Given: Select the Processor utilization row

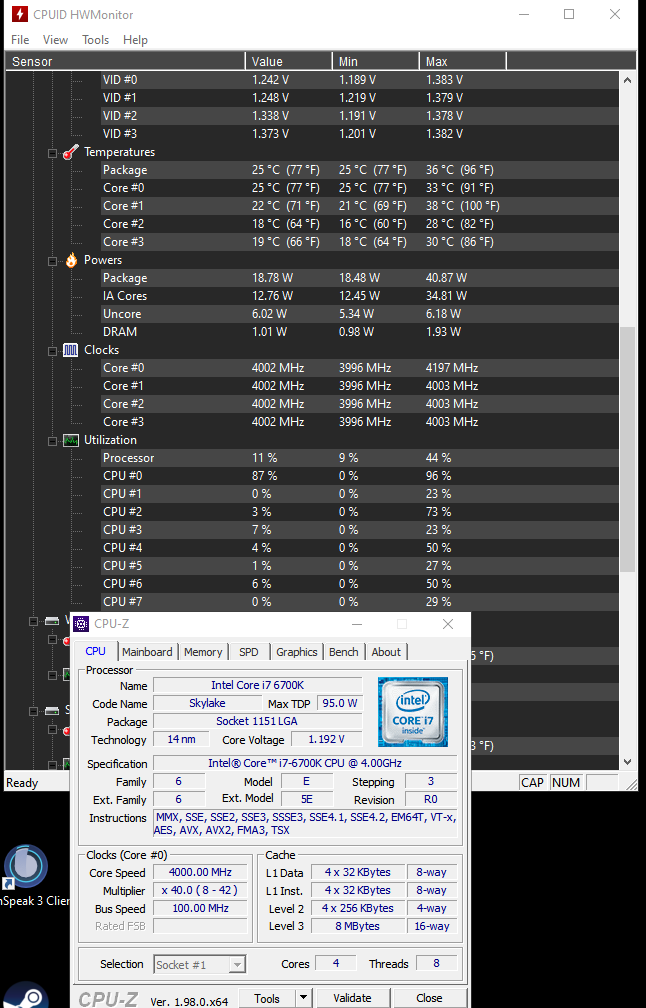Looking at the screenshot, I should [x=360, y=458].
